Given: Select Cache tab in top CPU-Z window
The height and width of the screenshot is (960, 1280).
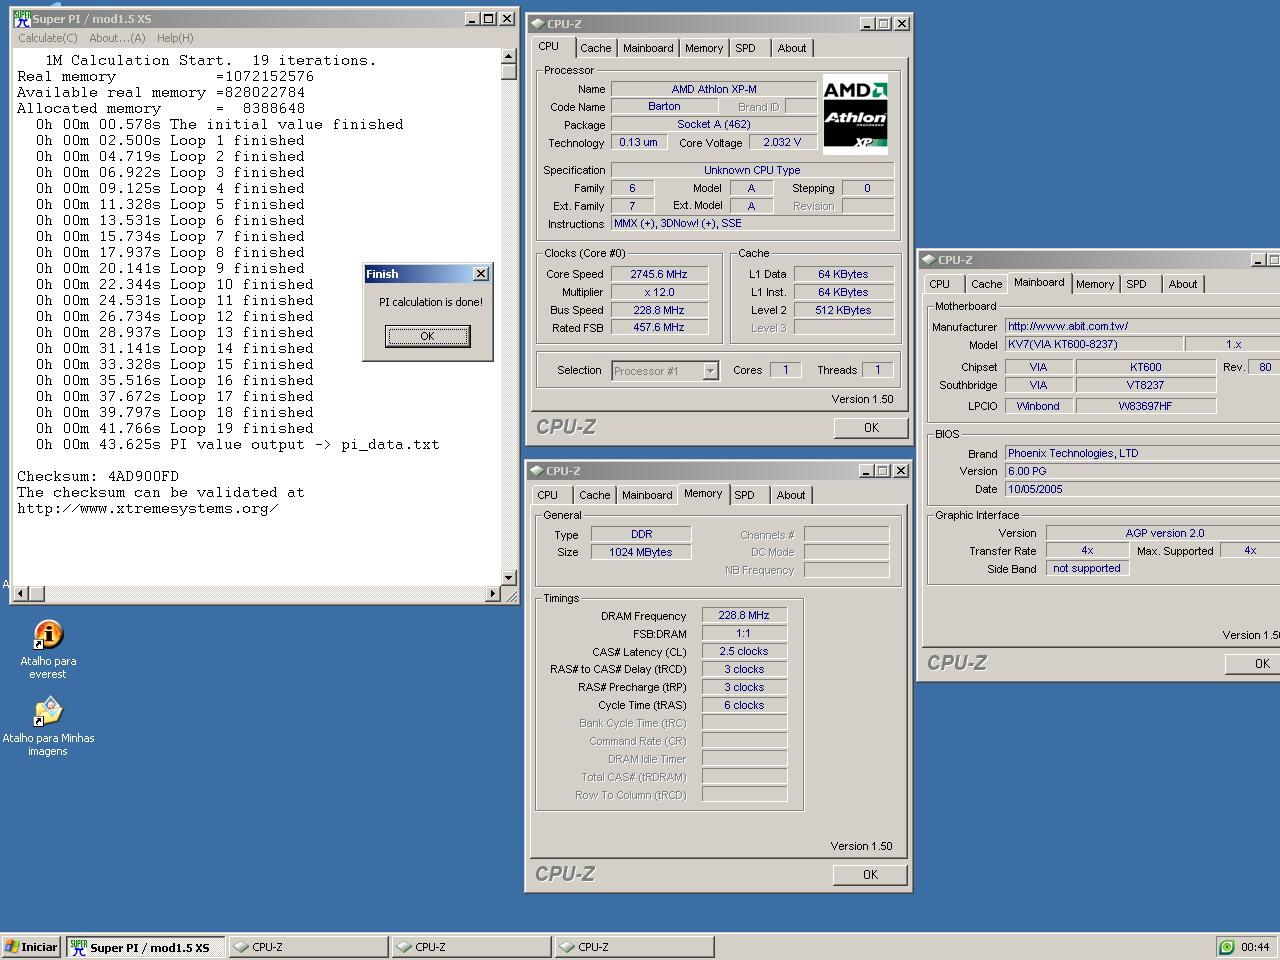Looking at the screenshot, I should [595, 48].
